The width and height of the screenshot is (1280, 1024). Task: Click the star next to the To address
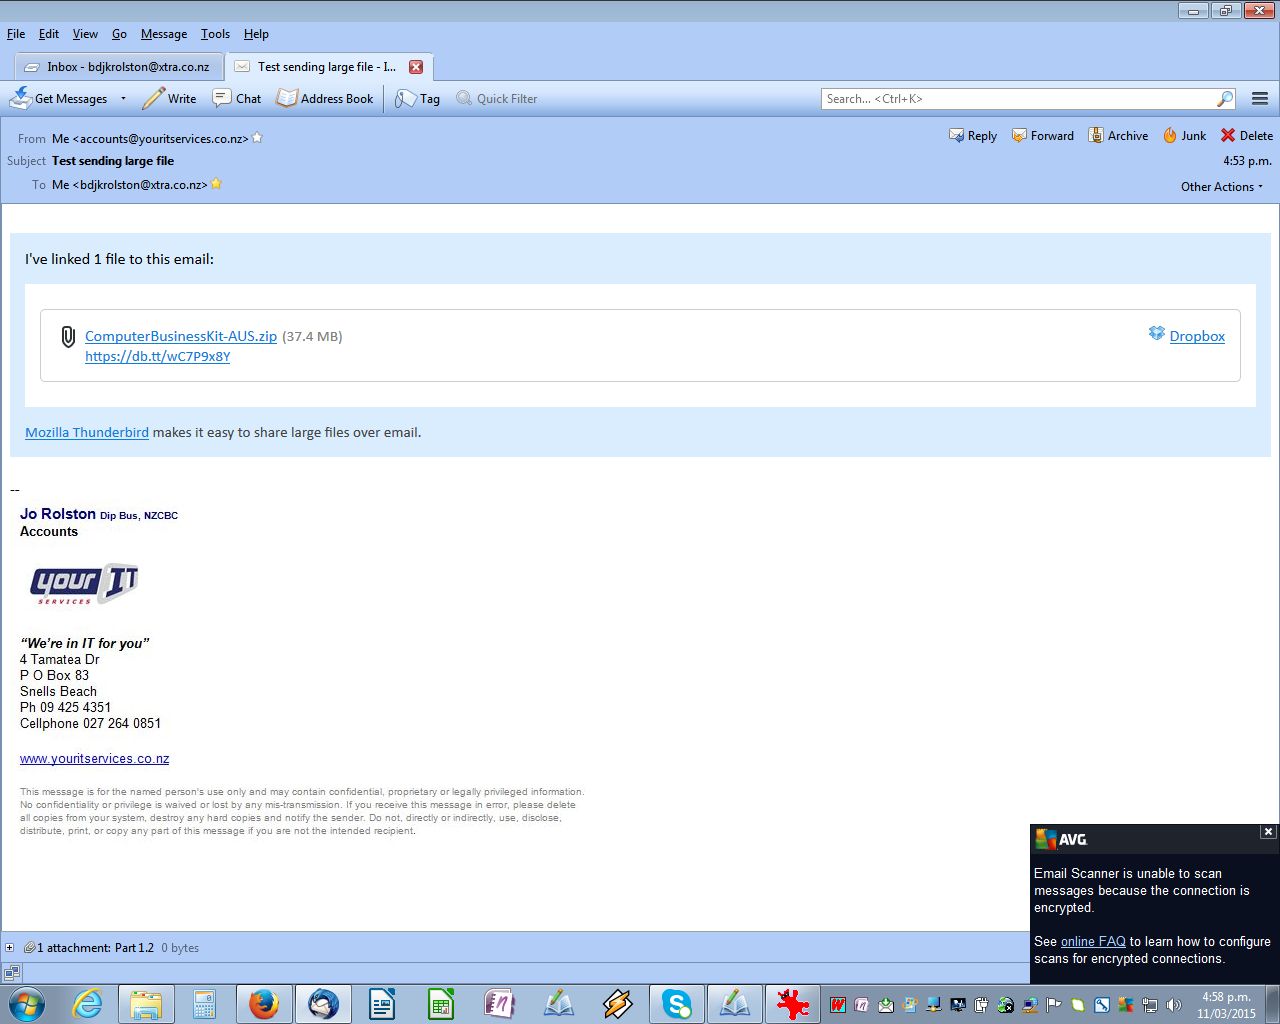click(216, 184)
